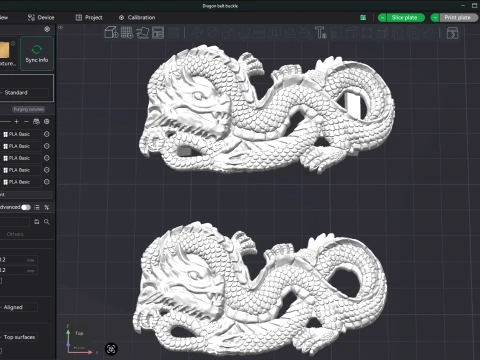Click the upper mm value field
This screenshot has height=360, width=480.
point(18,260)
